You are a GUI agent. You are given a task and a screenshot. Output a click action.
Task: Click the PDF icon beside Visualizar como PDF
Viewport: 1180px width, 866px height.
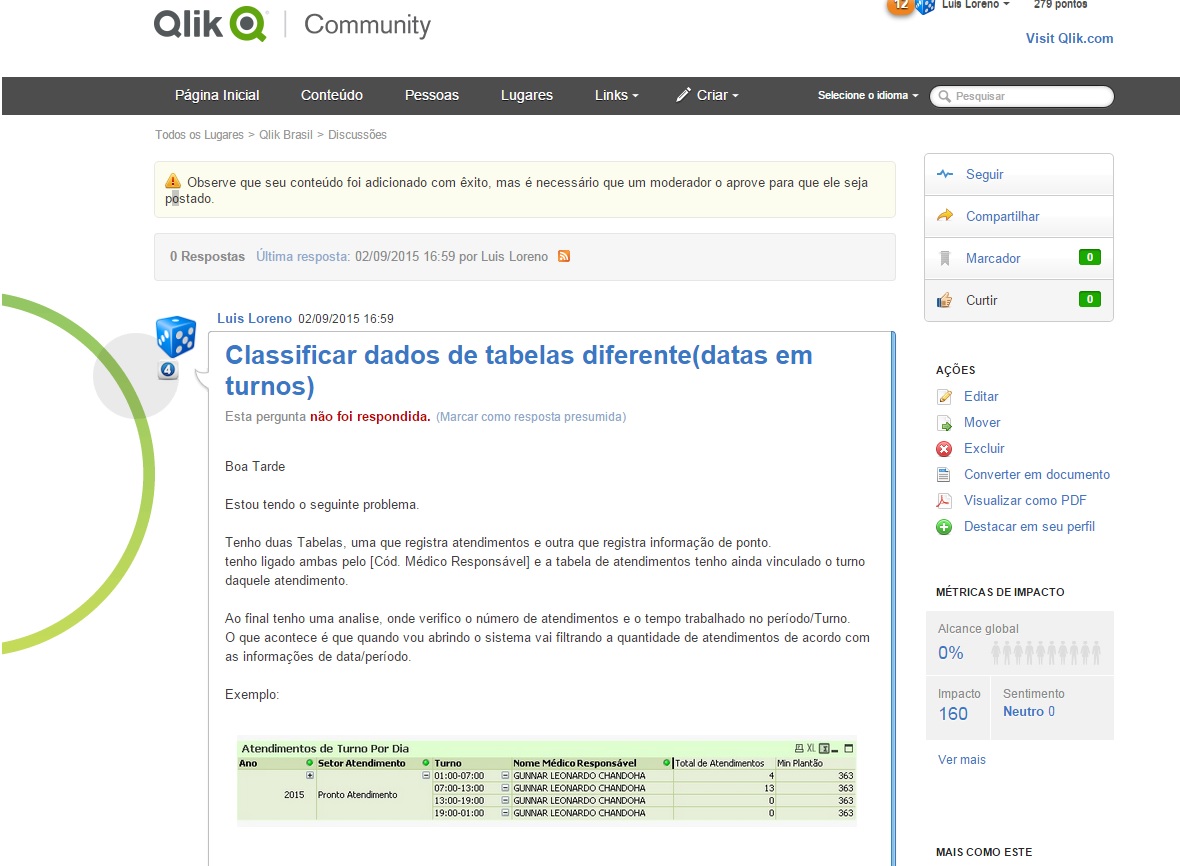(x=944, y=501)
